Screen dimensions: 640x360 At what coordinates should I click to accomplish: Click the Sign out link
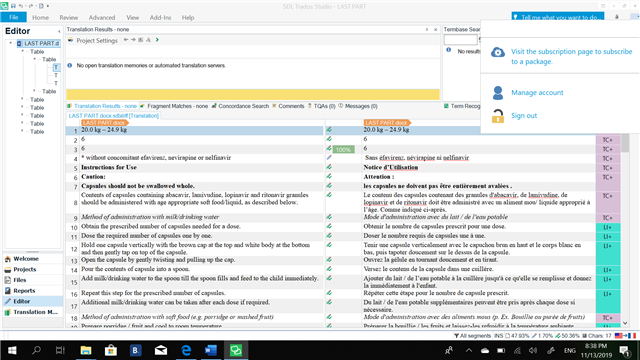(x=524, y=116)
